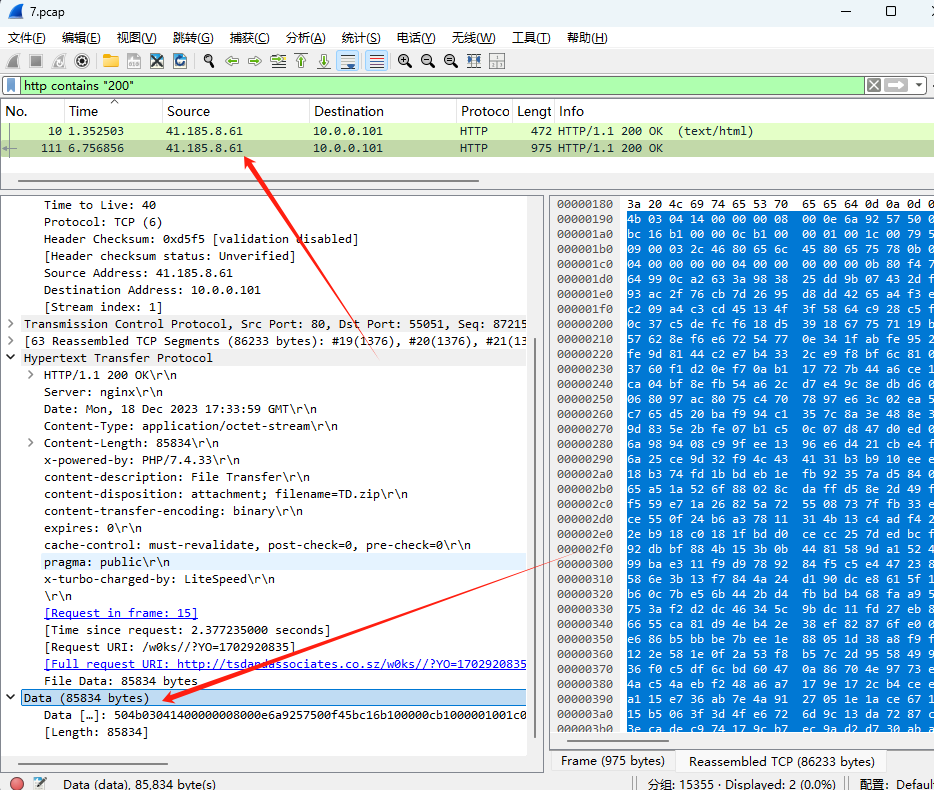Stop the running capture (square icon)

pyautogui.click(x=36, y=61)
